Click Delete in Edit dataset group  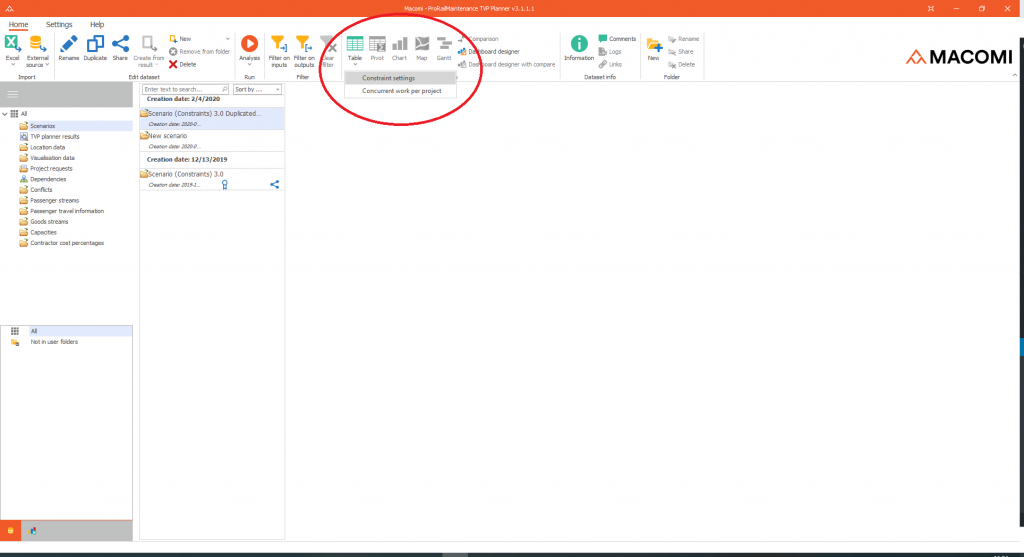point(182,64)
